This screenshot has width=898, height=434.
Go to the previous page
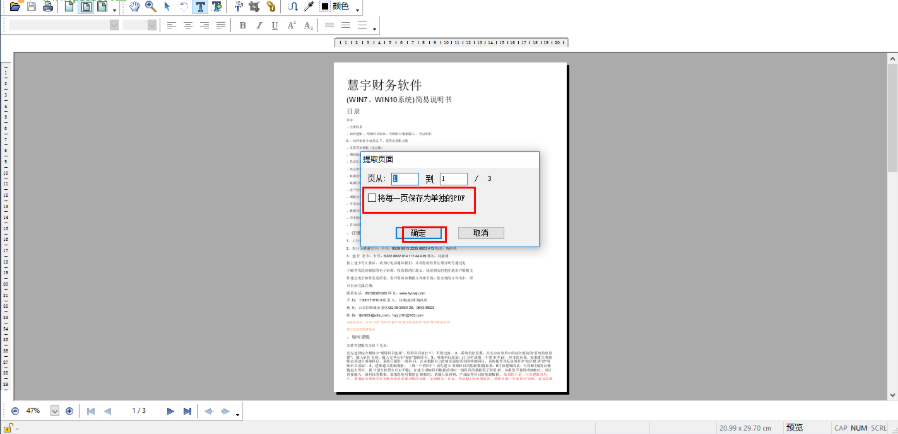[x=107, y=411]
